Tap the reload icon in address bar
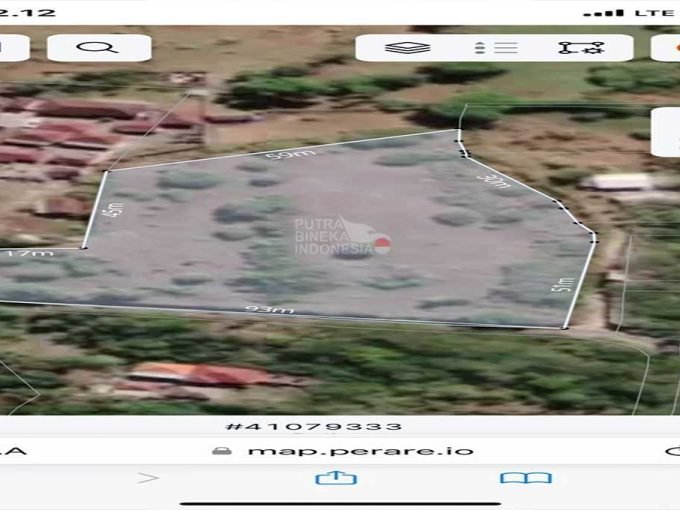 [x=671, y=450]
